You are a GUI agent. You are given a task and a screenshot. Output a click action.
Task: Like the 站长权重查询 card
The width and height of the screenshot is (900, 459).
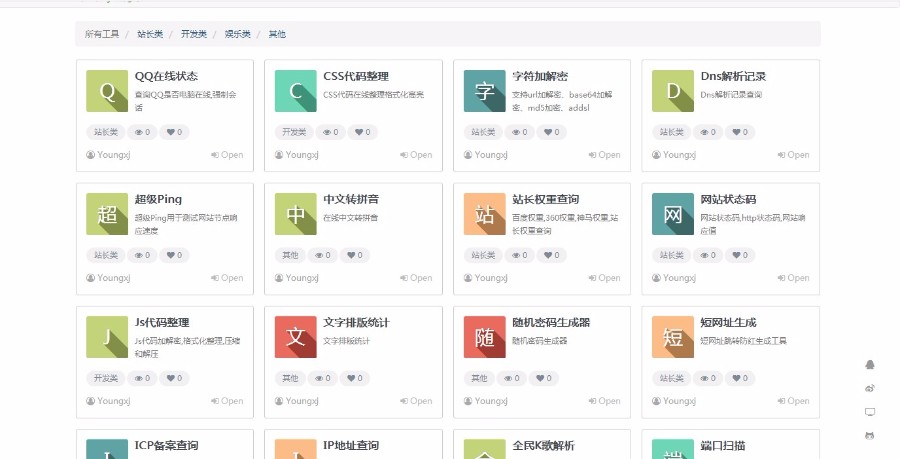click(x=552, y=255)
